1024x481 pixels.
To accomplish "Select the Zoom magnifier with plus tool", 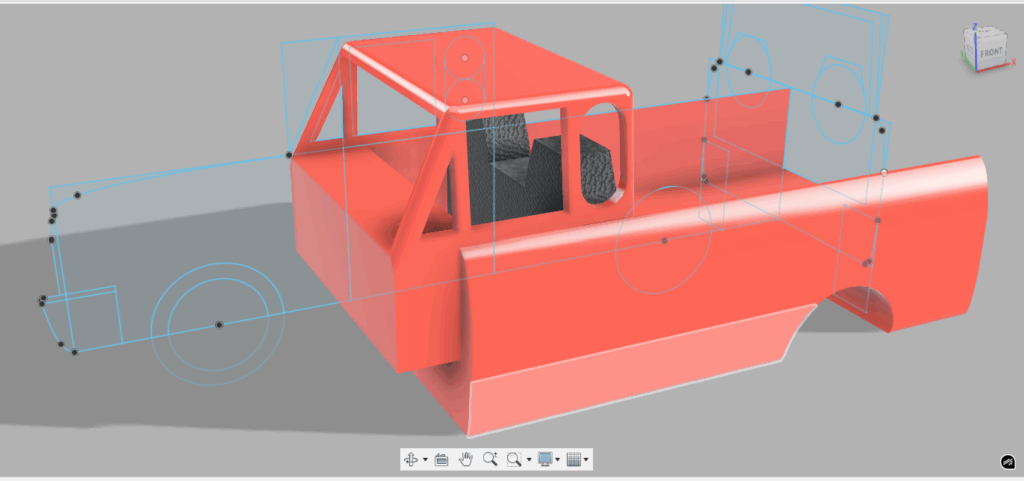I will tap(490, 459).
